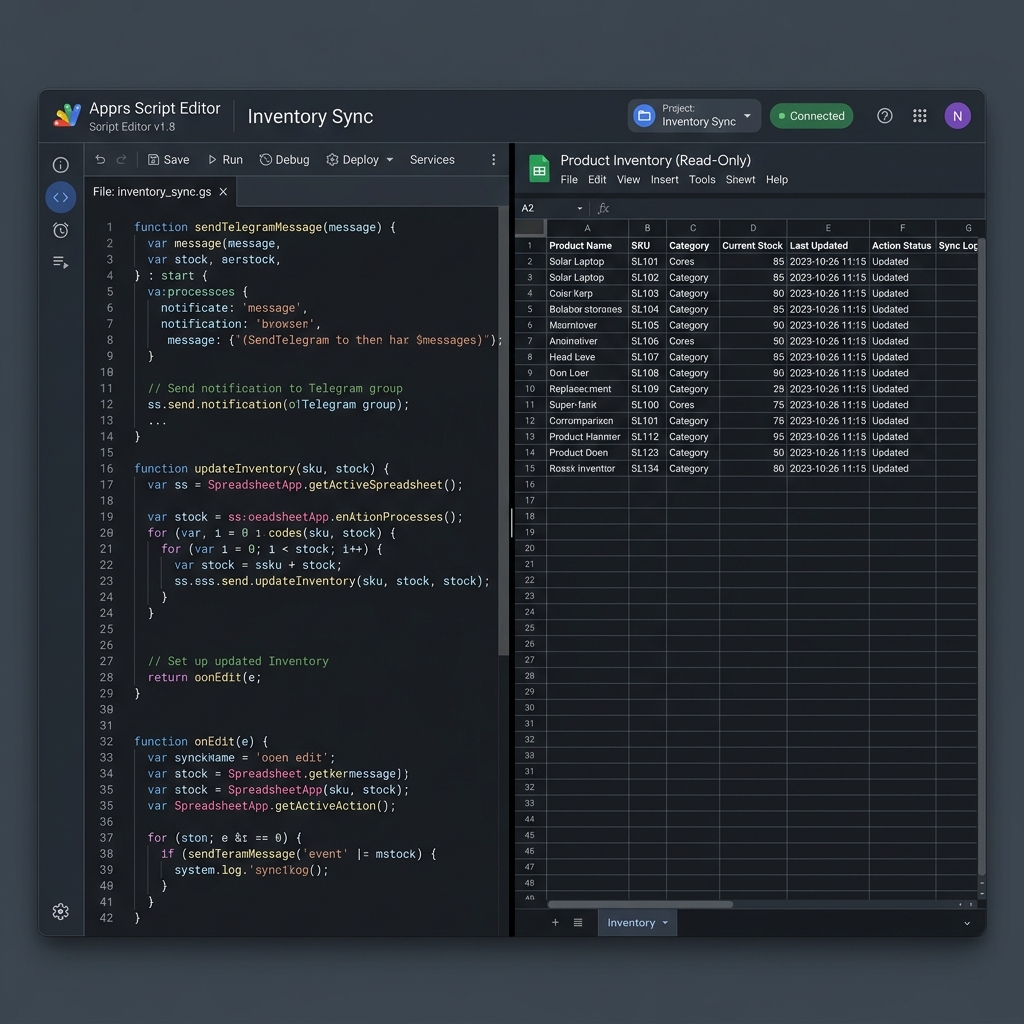Select the inventory_sync.gs file tab
Screen dimensions: 1024x1024
(x=160, y=192)
